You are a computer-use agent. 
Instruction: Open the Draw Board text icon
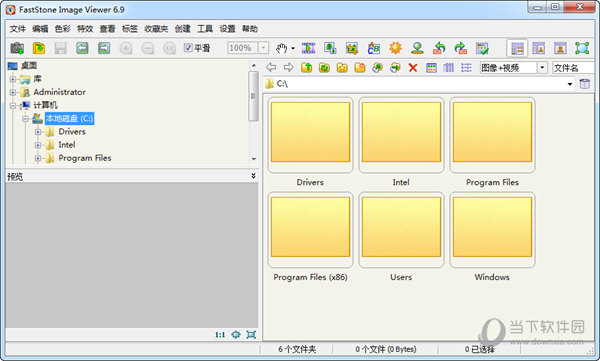(373, 48)
